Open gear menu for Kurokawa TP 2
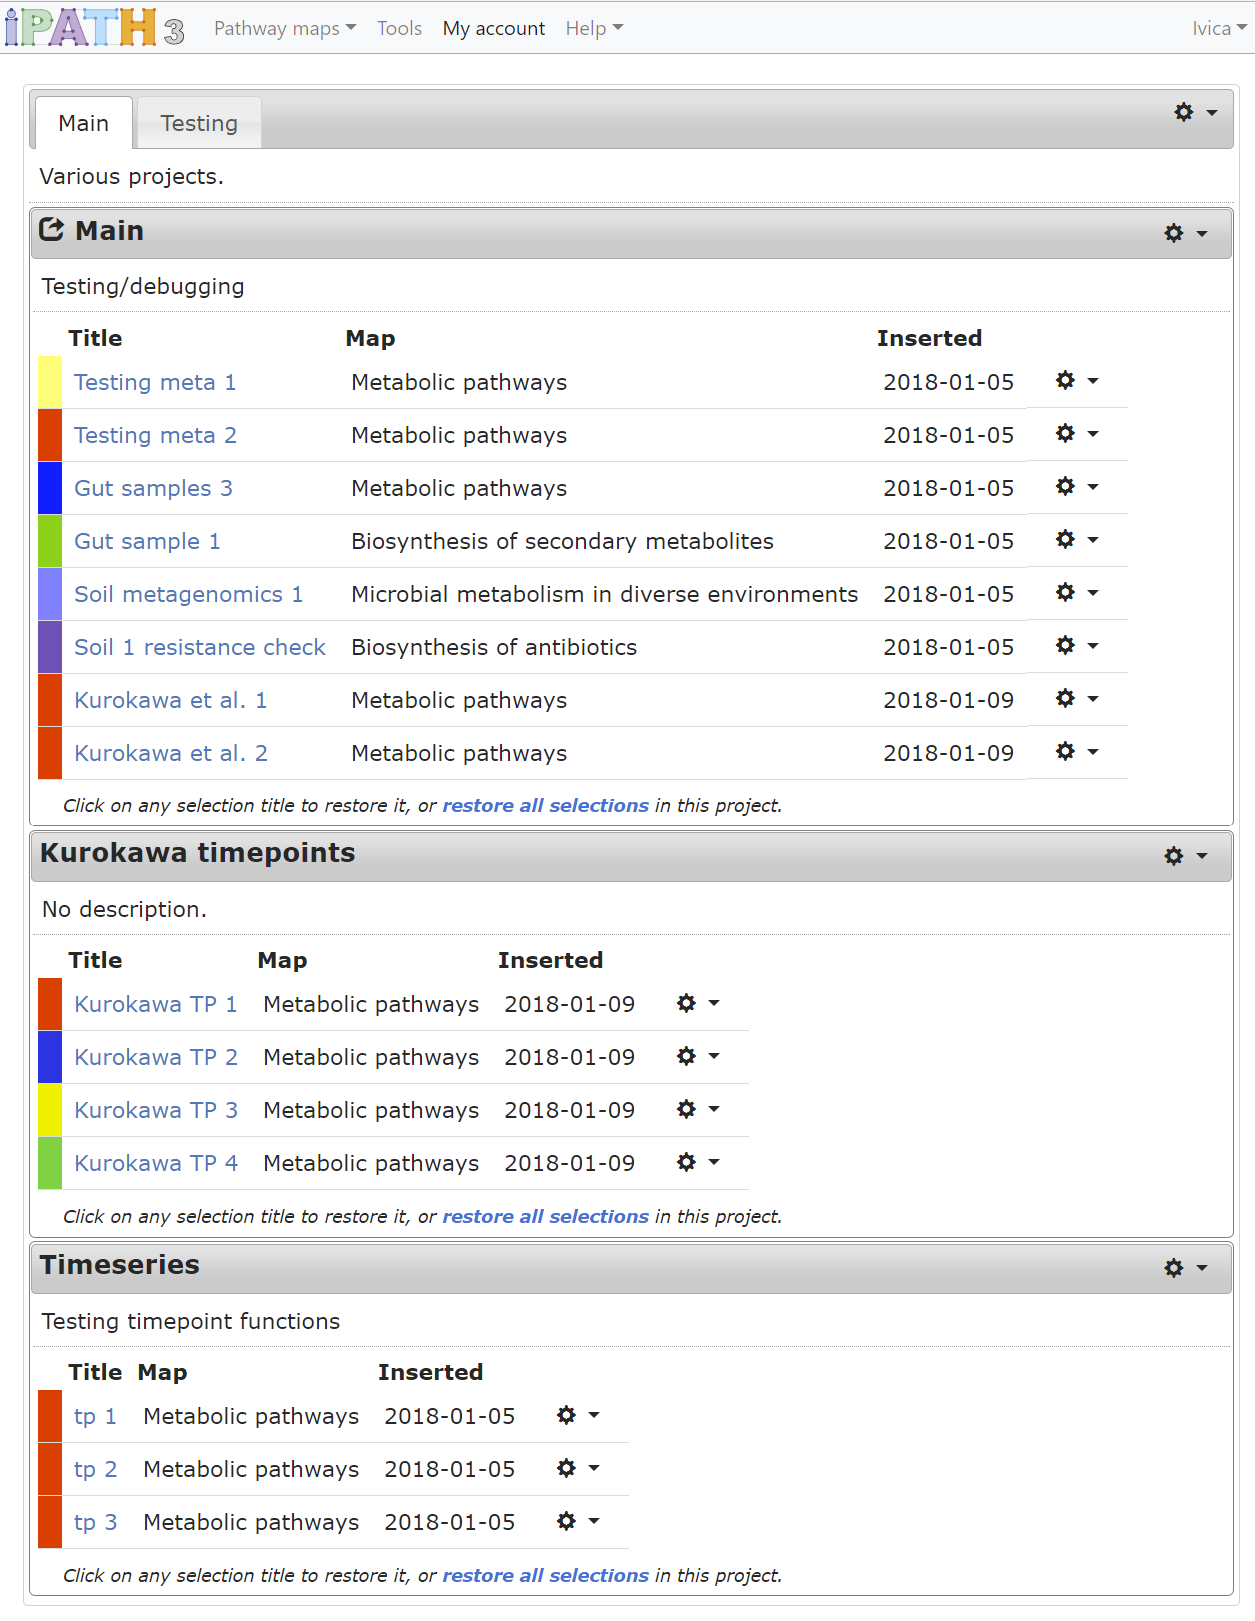Image resolution: width=1255 pixels, height=1621 pixels. (x=697, y=1056)
